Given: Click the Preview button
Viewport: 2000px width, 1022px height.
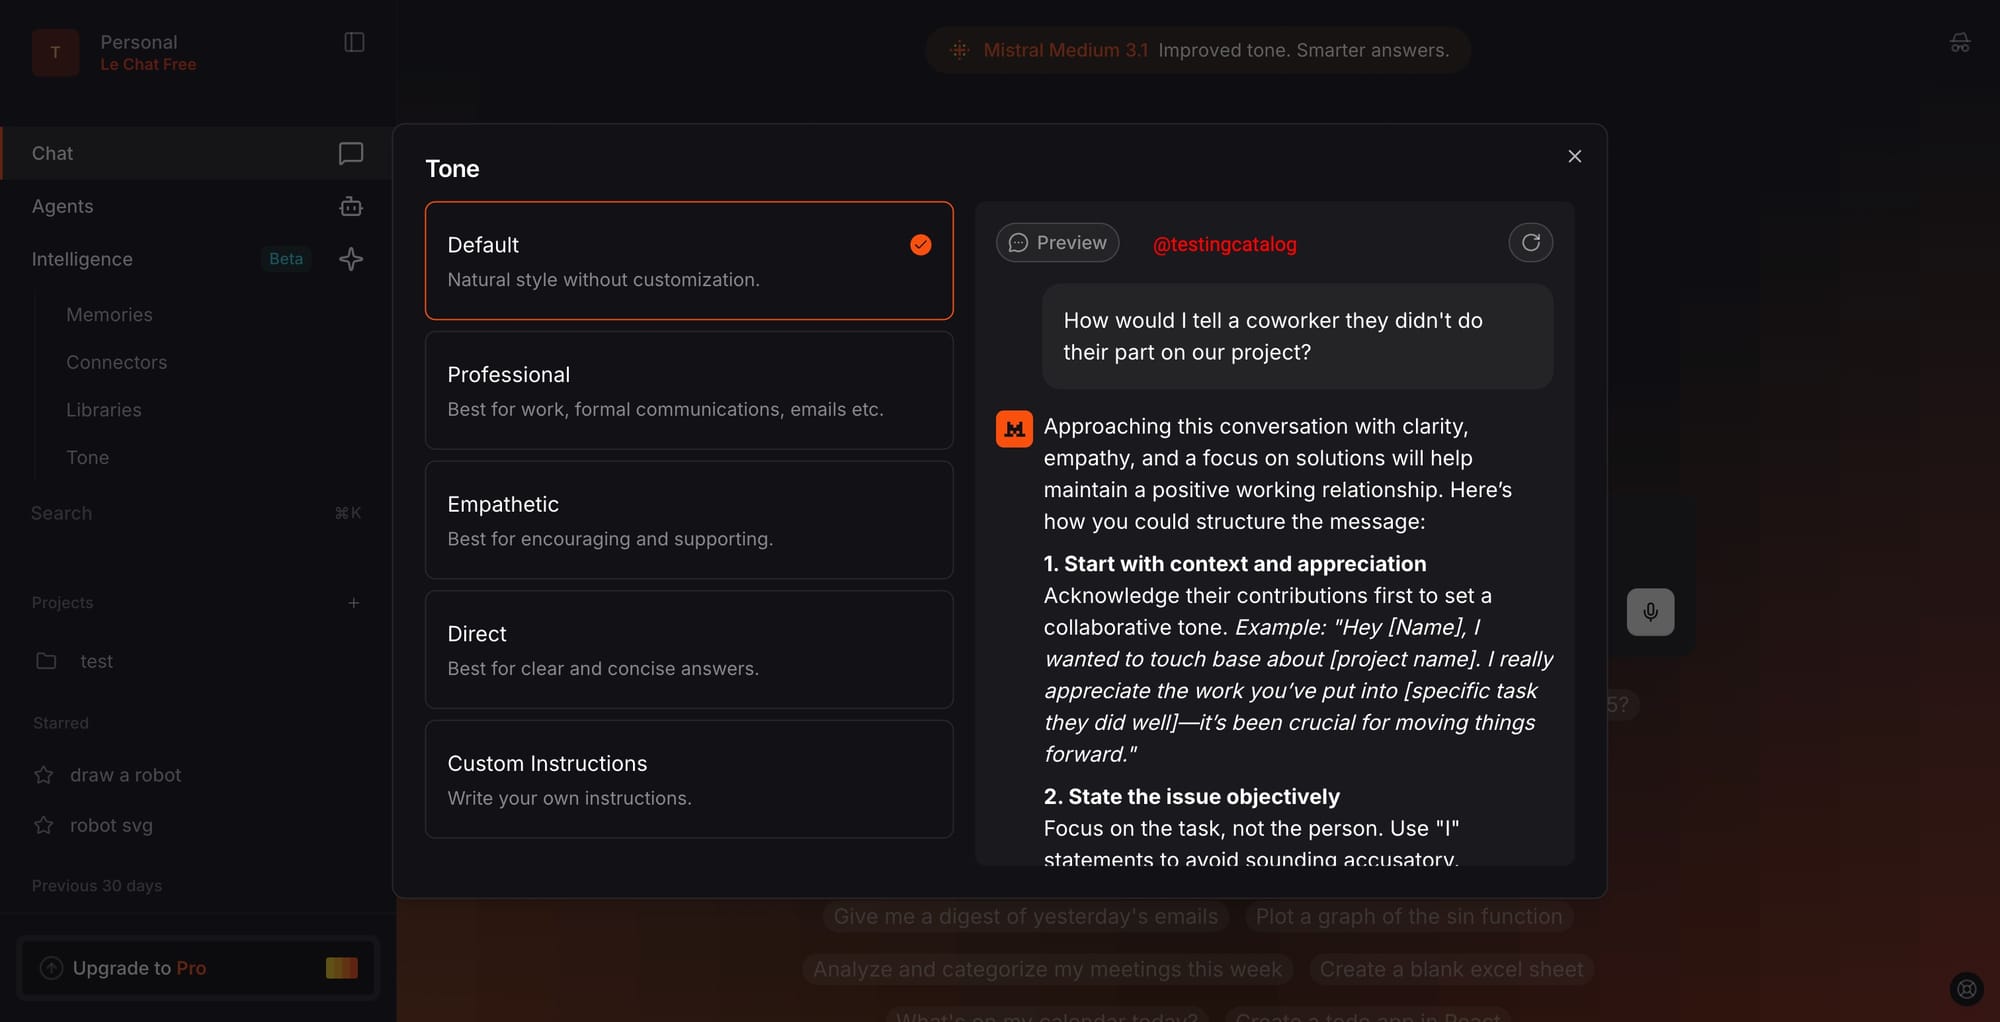Looking at the screenshot, I should pos(1057,243).
